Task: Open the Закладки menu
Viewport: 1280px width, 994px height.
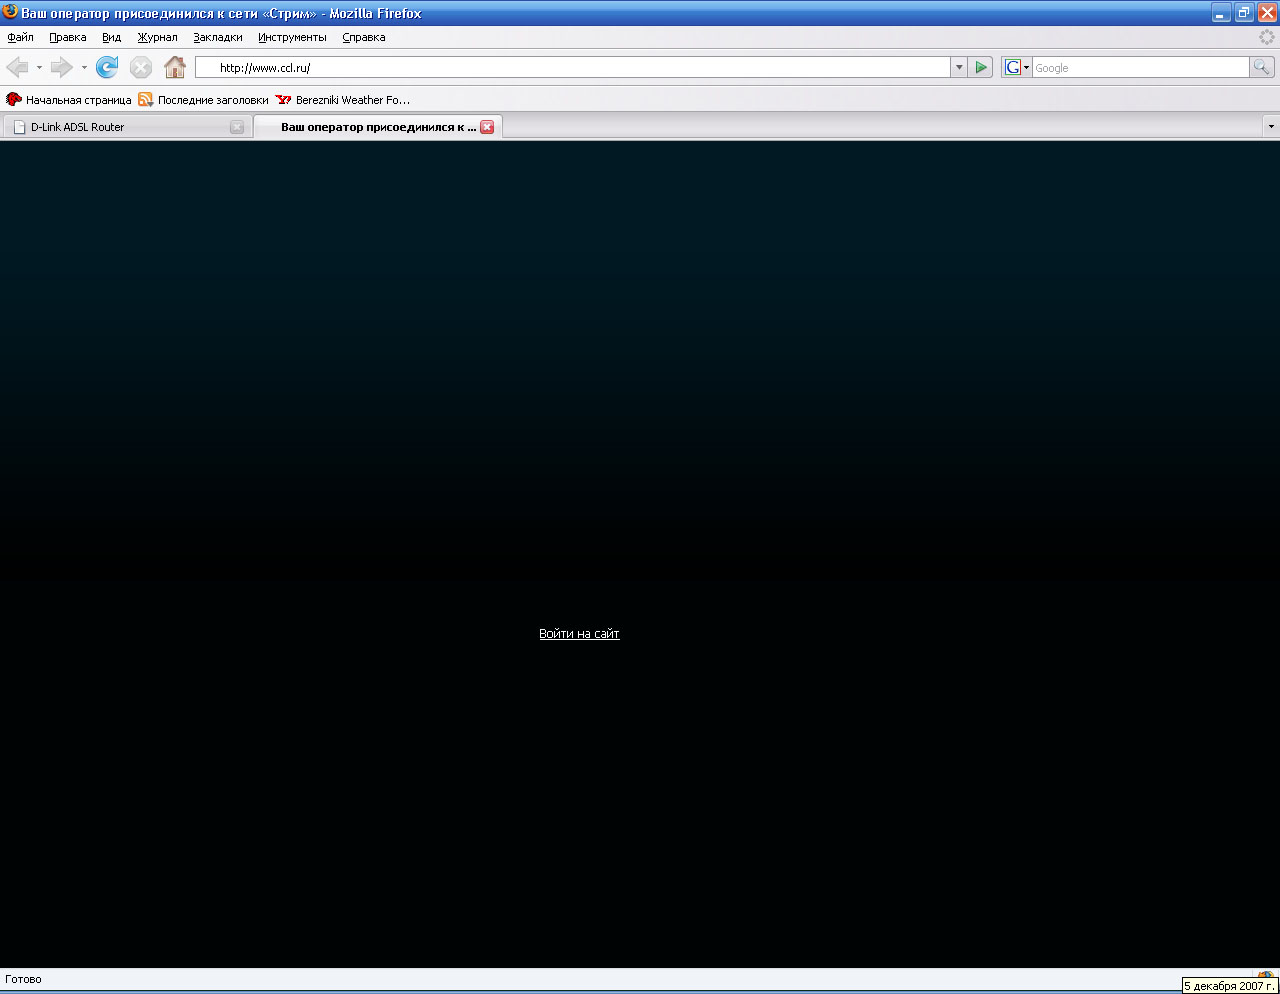Action: point(218,37)
